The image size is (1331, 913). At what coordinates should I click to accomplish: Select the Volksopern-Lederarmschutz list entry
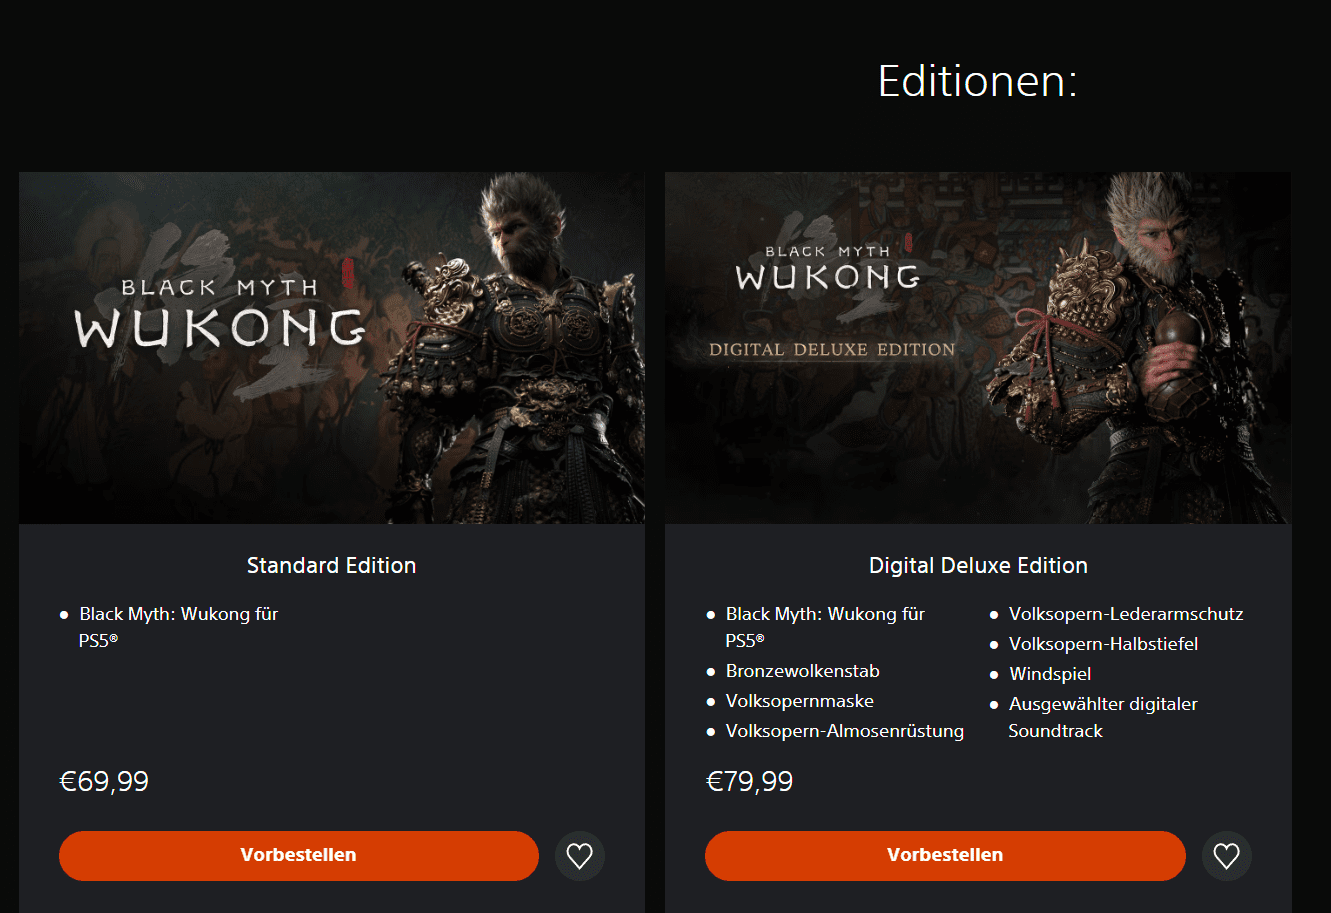click(x=1125, y=614)
